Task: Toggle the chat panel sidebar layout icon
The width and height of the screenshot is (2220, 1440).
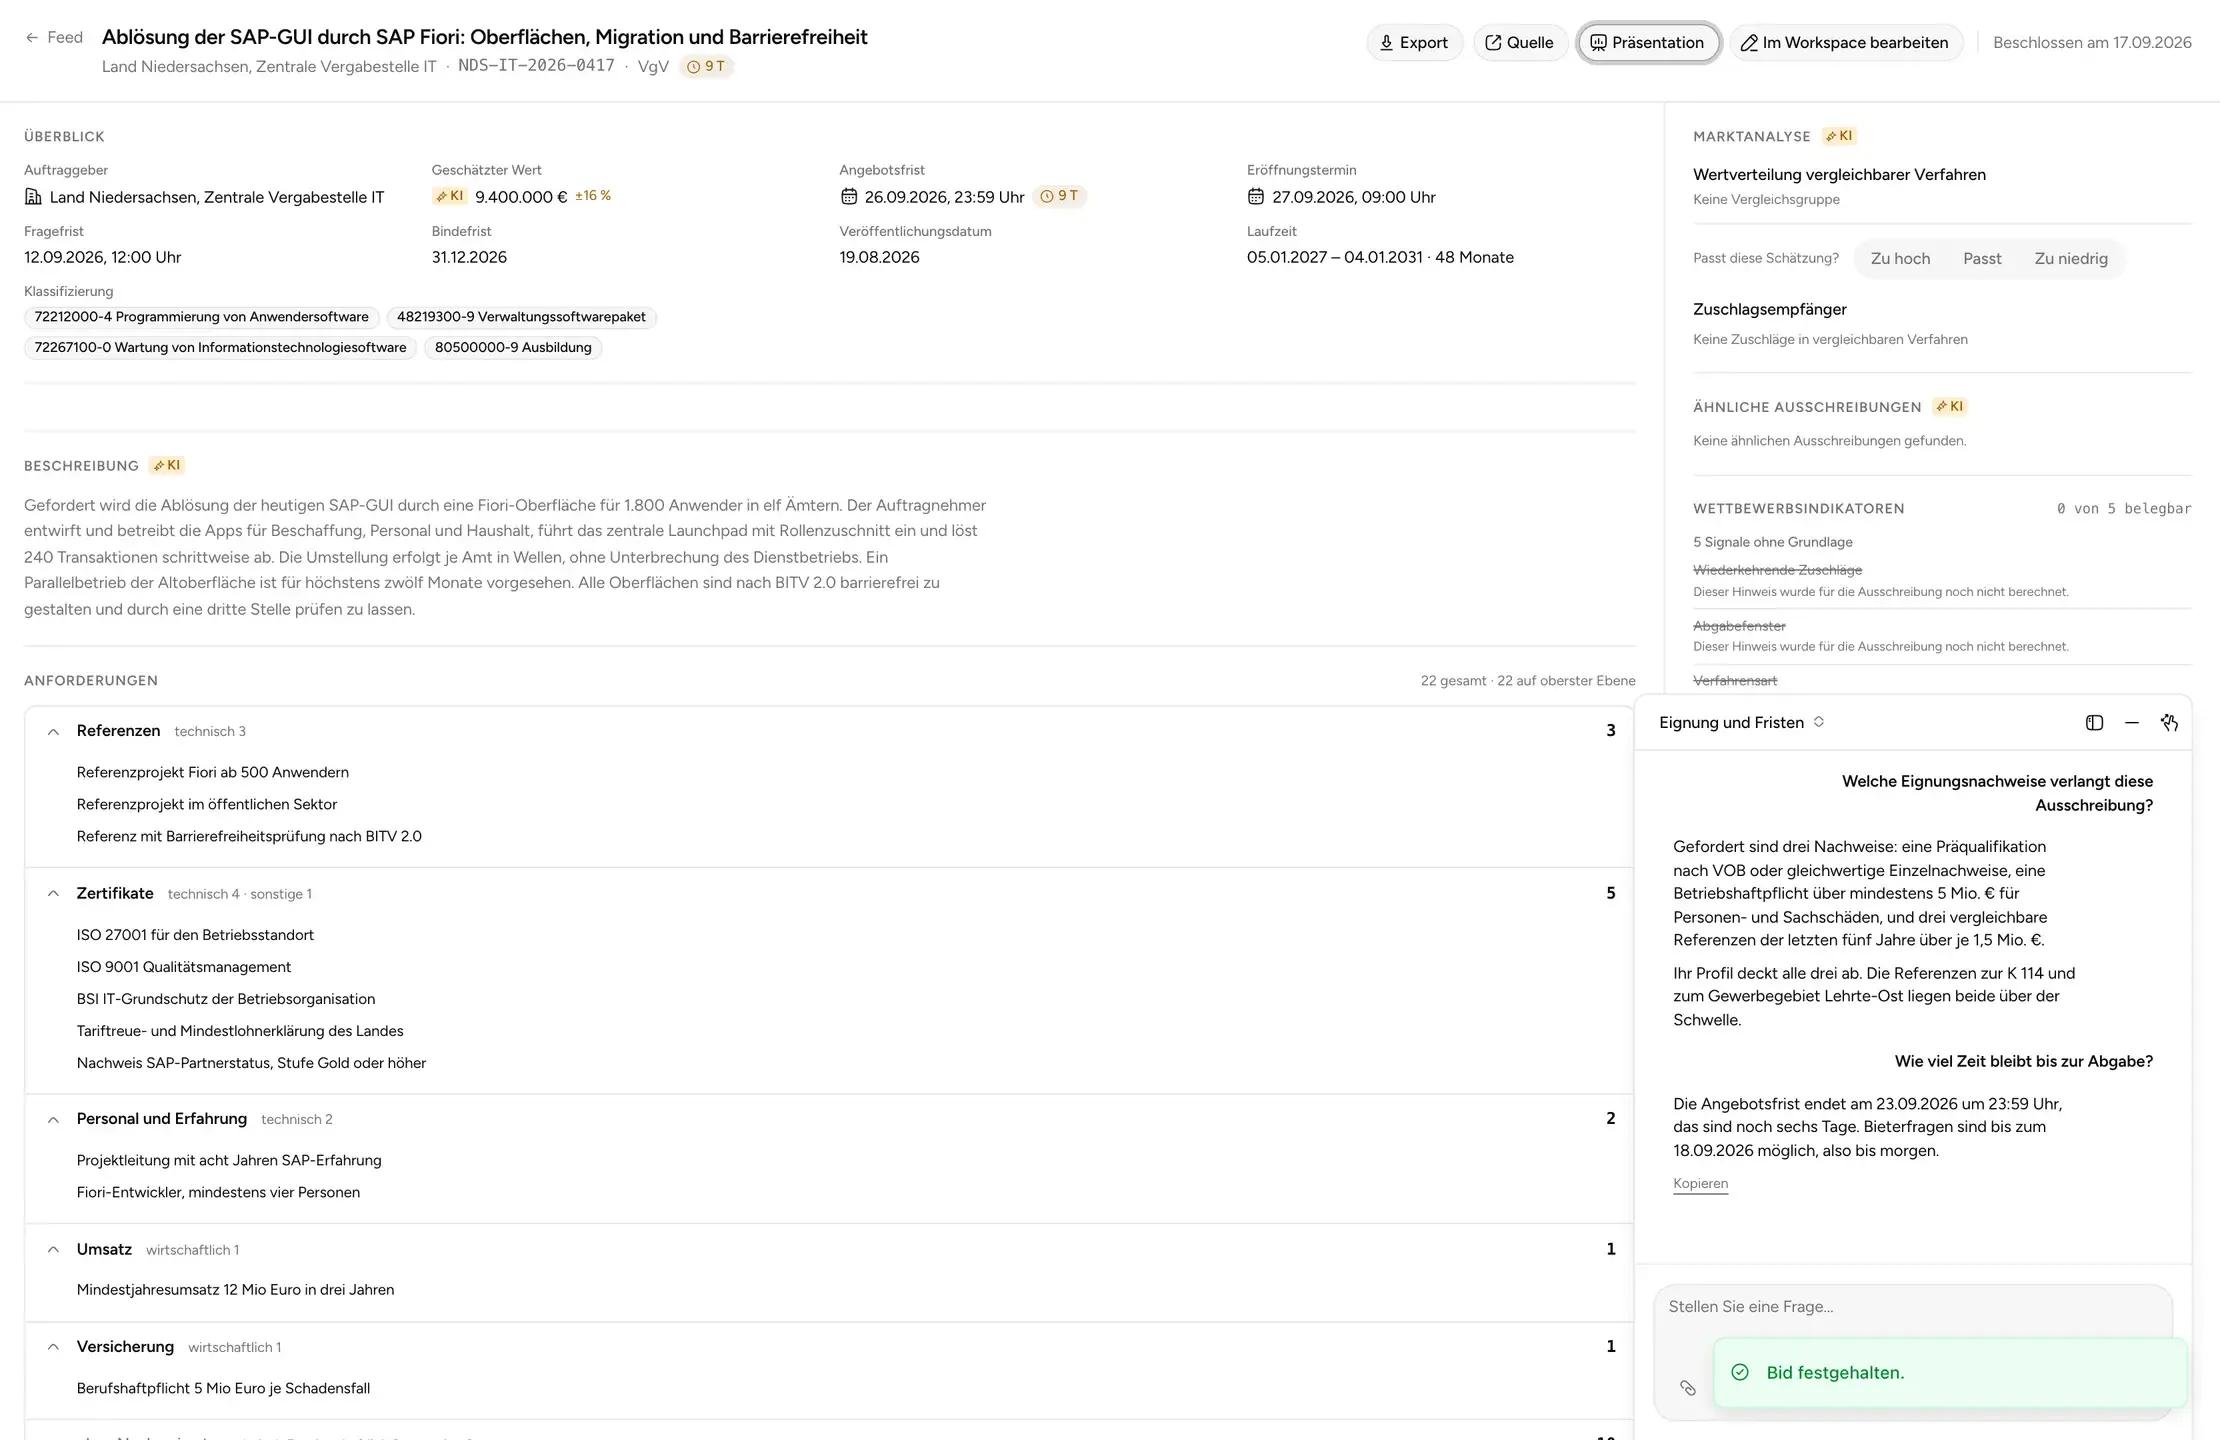Action: click(2094, 723)
